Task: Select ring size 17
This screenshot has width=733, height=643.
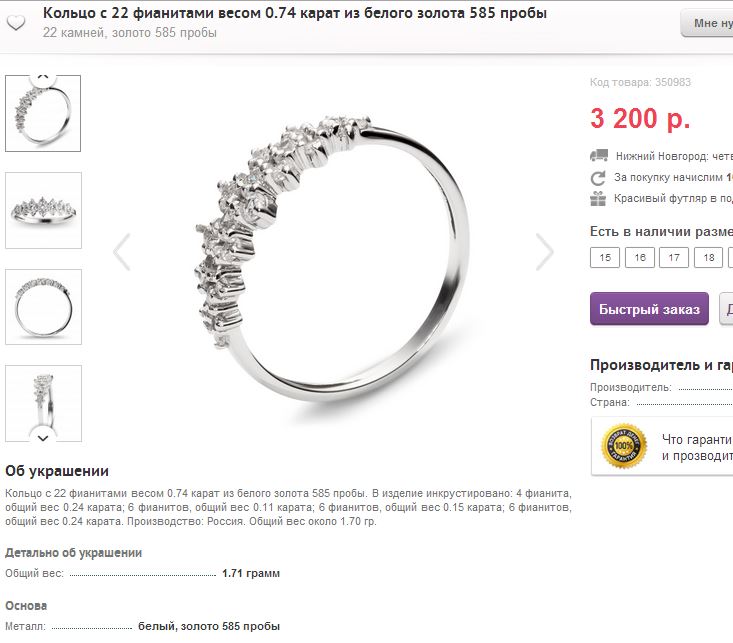Action: point(674,258)
